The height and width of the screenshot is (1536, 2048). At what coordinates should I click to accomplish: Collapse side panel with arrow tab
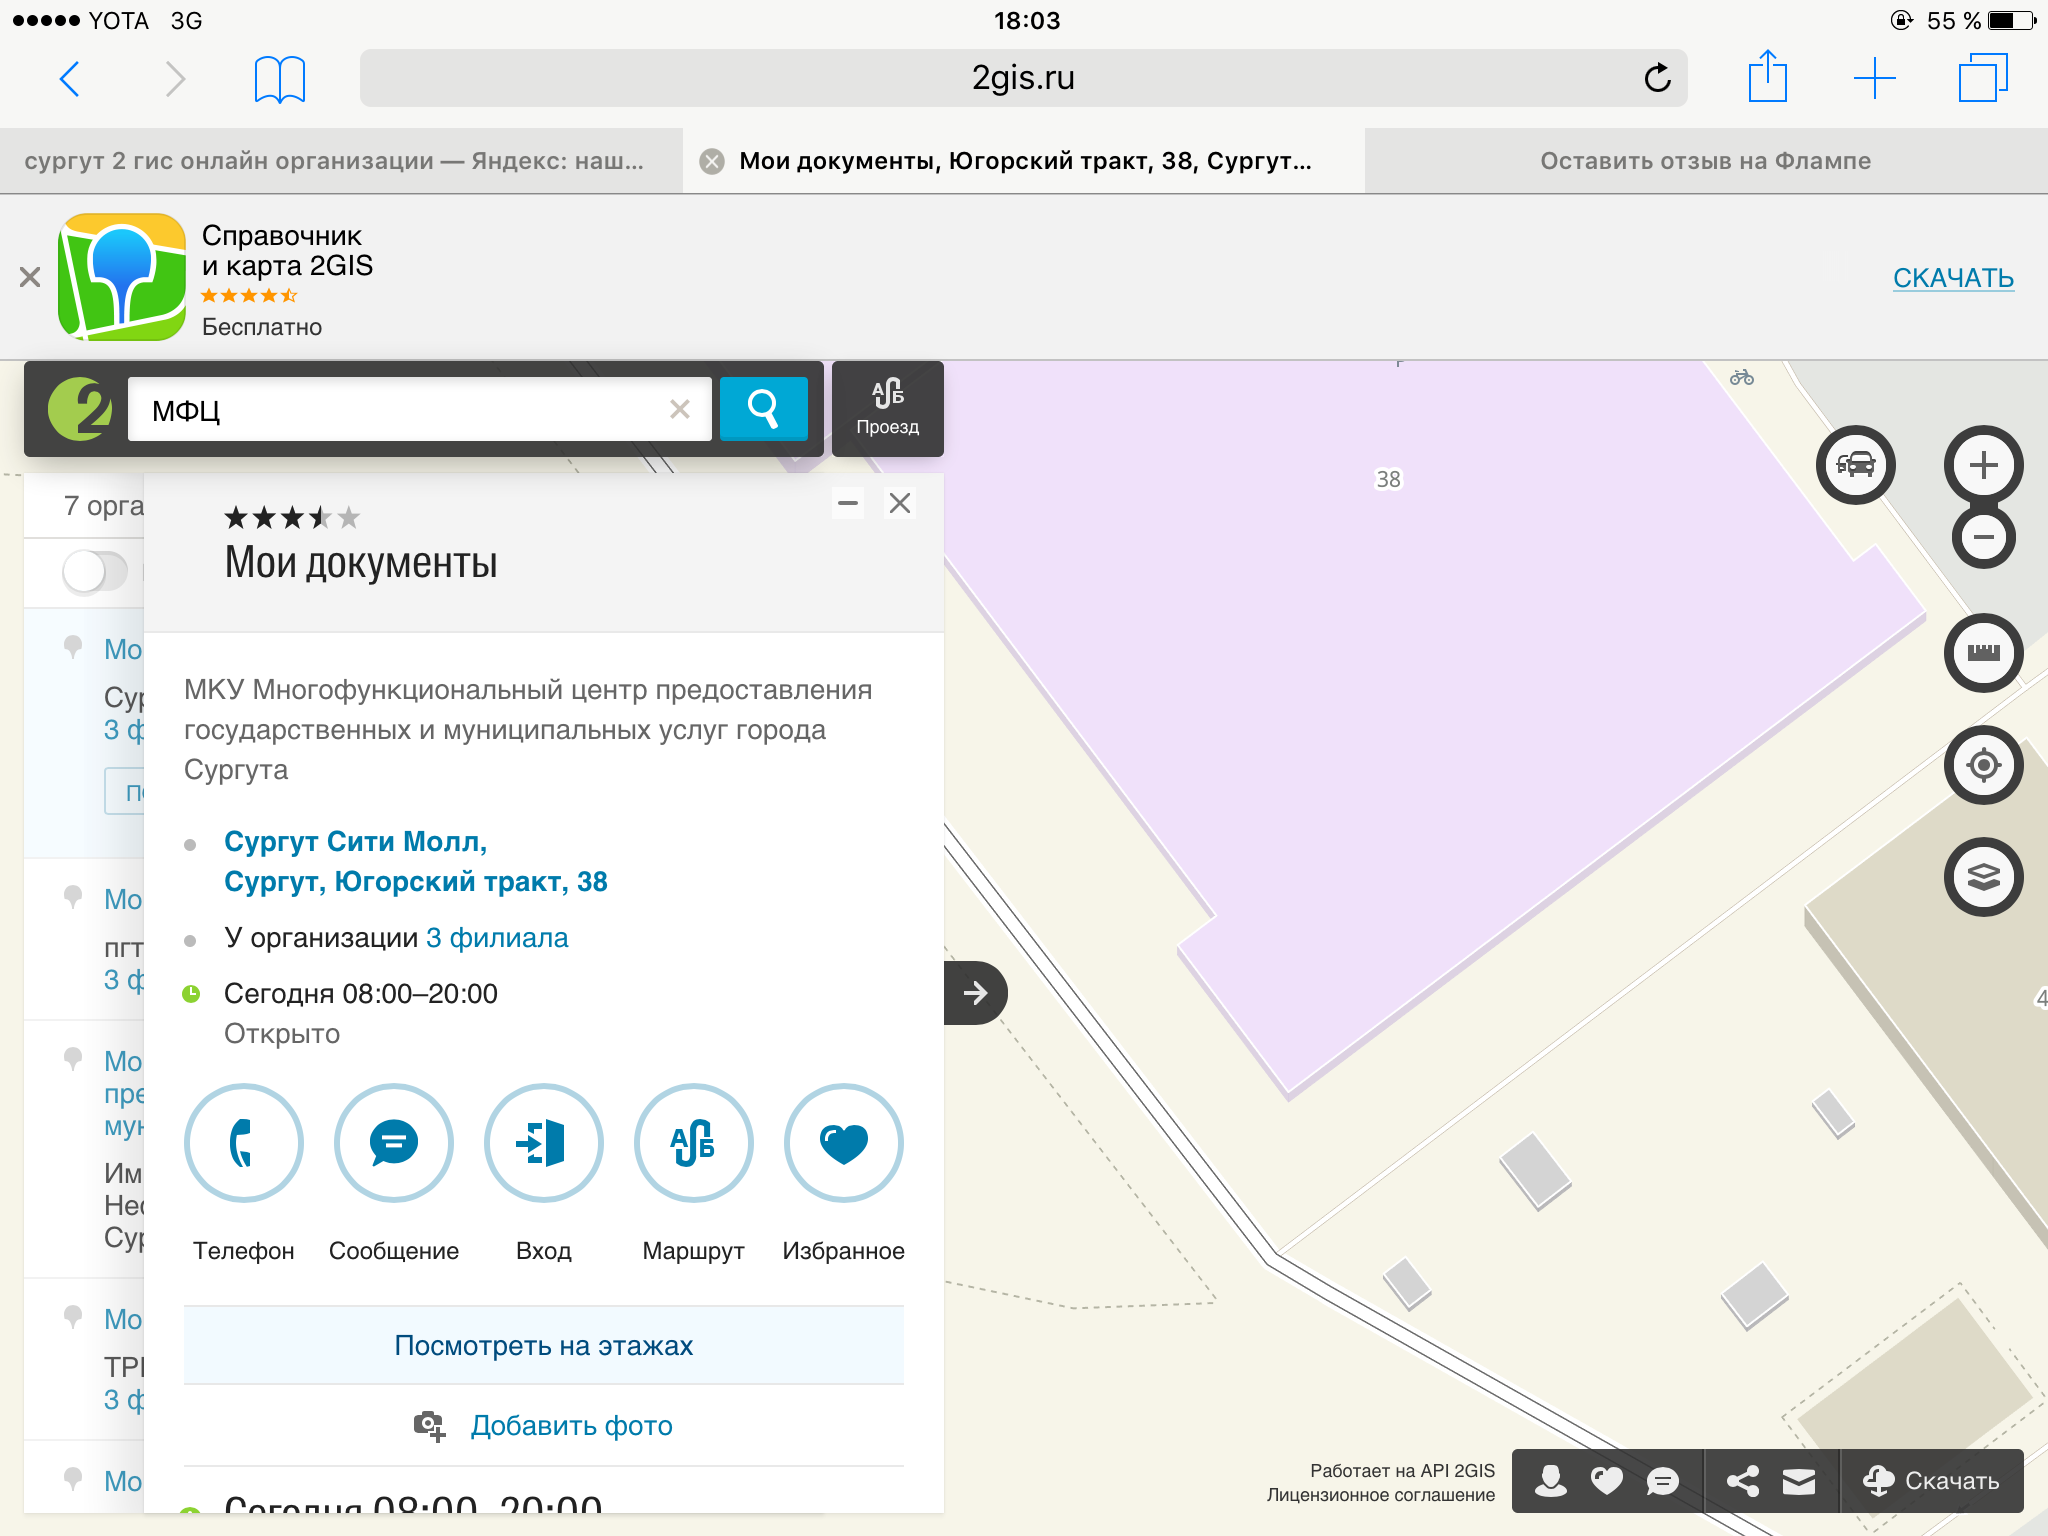coord(975,993)
